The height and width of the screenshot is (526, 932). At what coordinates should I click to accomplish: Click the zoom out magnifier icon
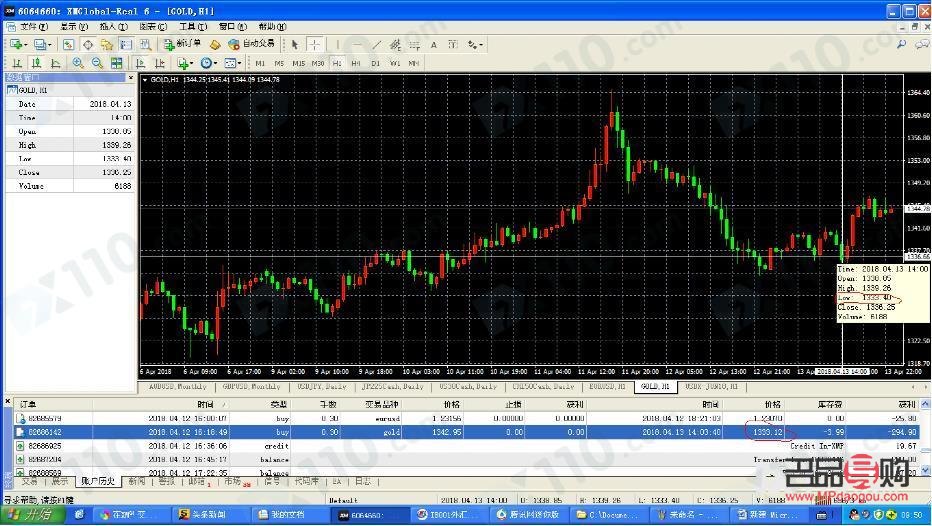click(x=98, y=63)
